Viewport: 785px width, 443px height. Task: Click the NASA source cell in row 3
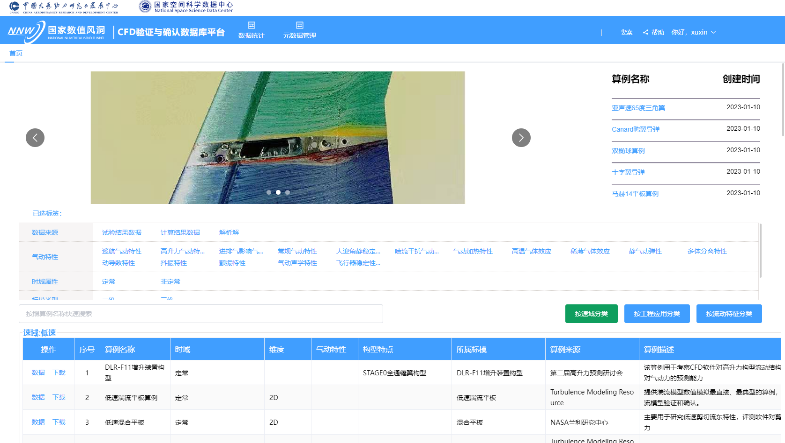point(579,422)
